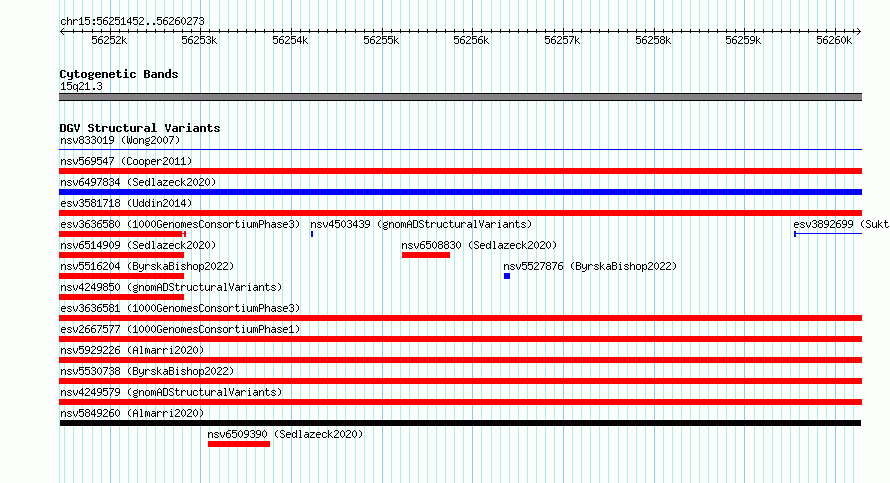Open nsv6497834 (Sedlazeck2020) variant label
890x483 pixels.
tap(138, 182)
